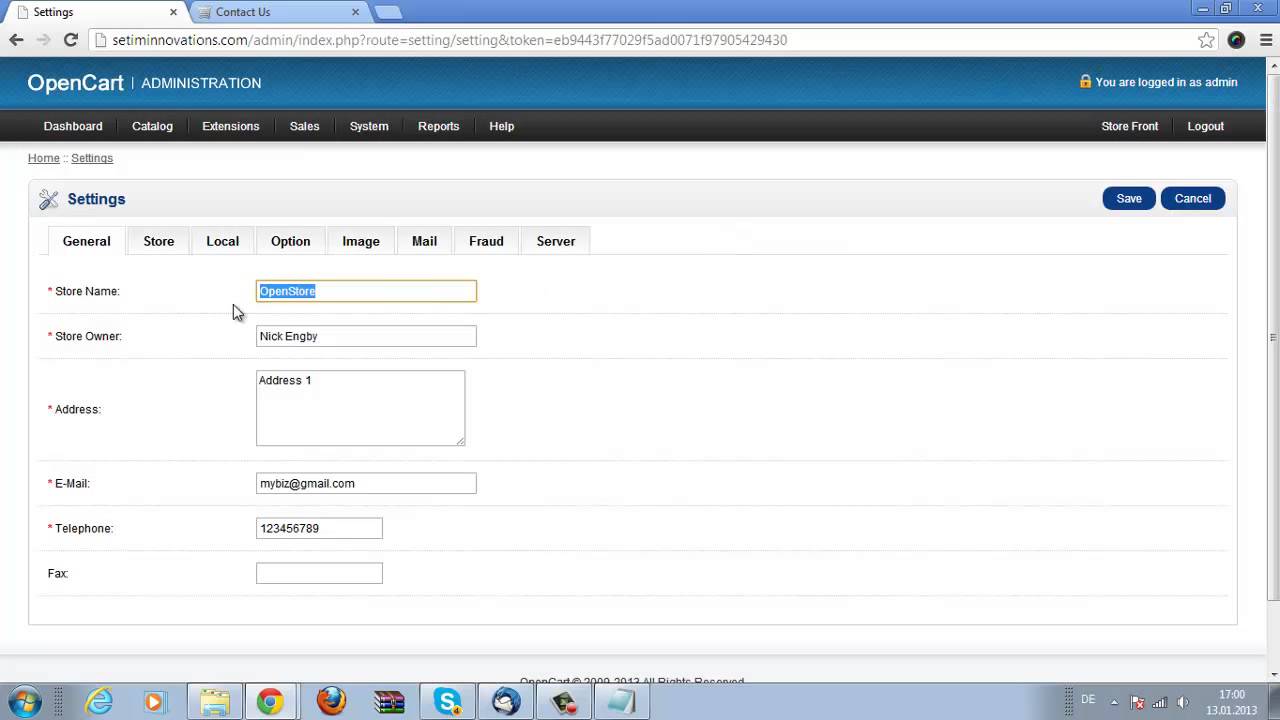
Task: Click the Settings wrench icon heading
Action: [49, 199]
